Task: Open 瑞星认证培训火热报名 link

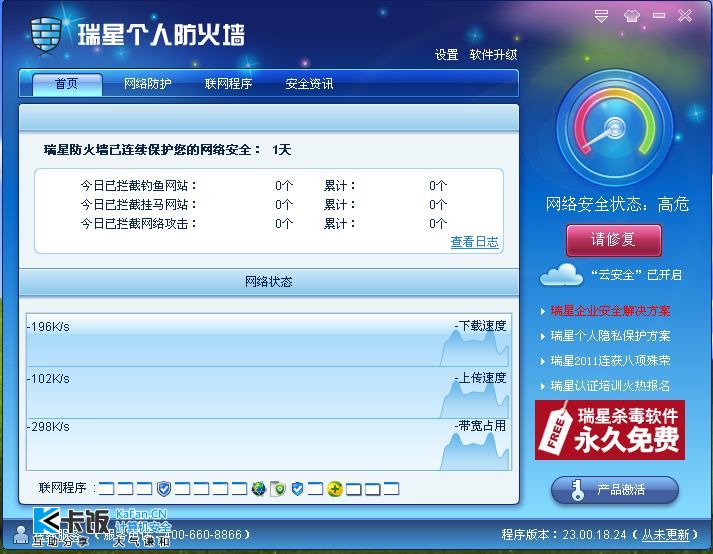Action: point(610,386)
